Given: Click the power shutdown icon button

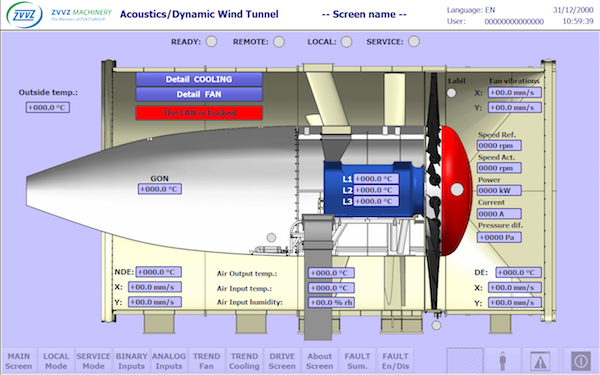Looking at the screenshot, I should point(580,361).
